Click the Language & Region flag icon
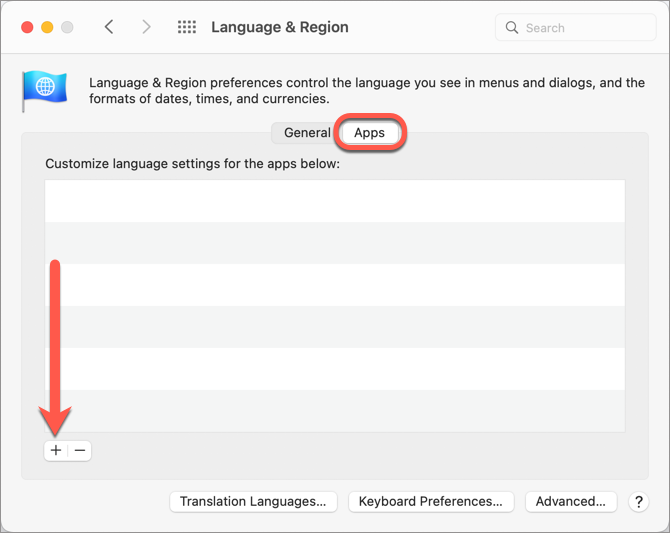 pyautogui.click(x=44, y=91)
